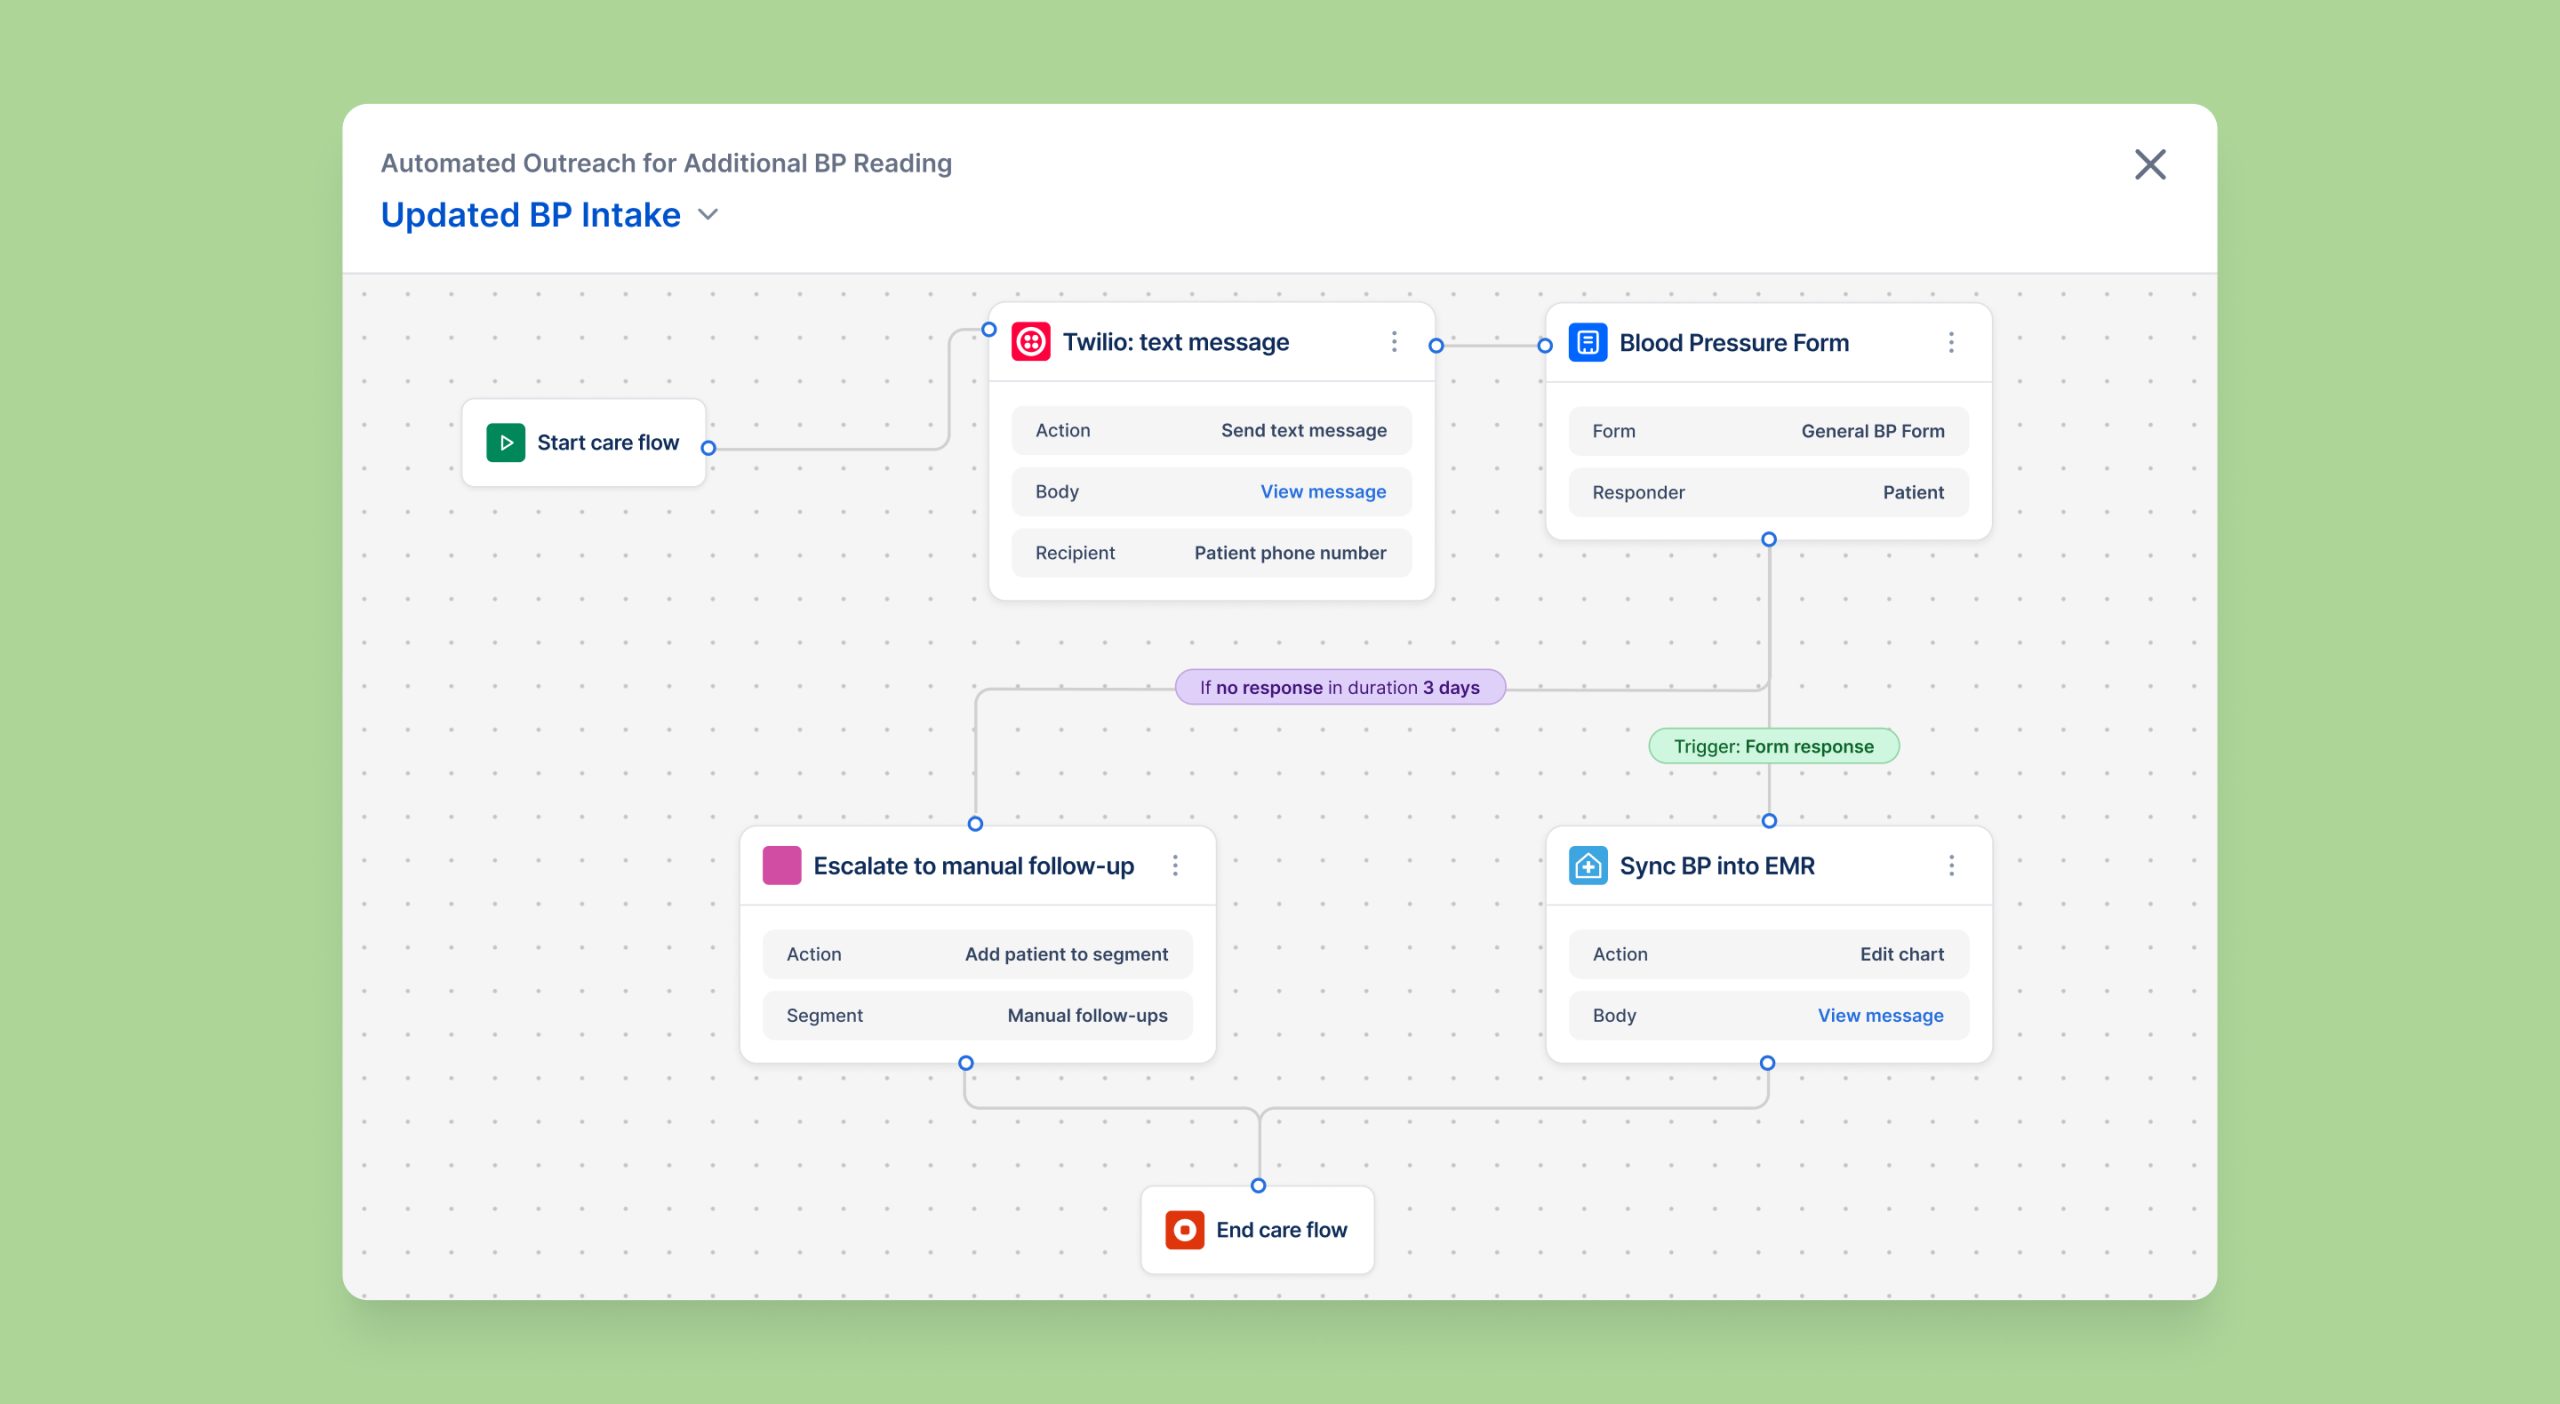
Task: Open the Twilio text message options menu
Action: coord(1394,342)
